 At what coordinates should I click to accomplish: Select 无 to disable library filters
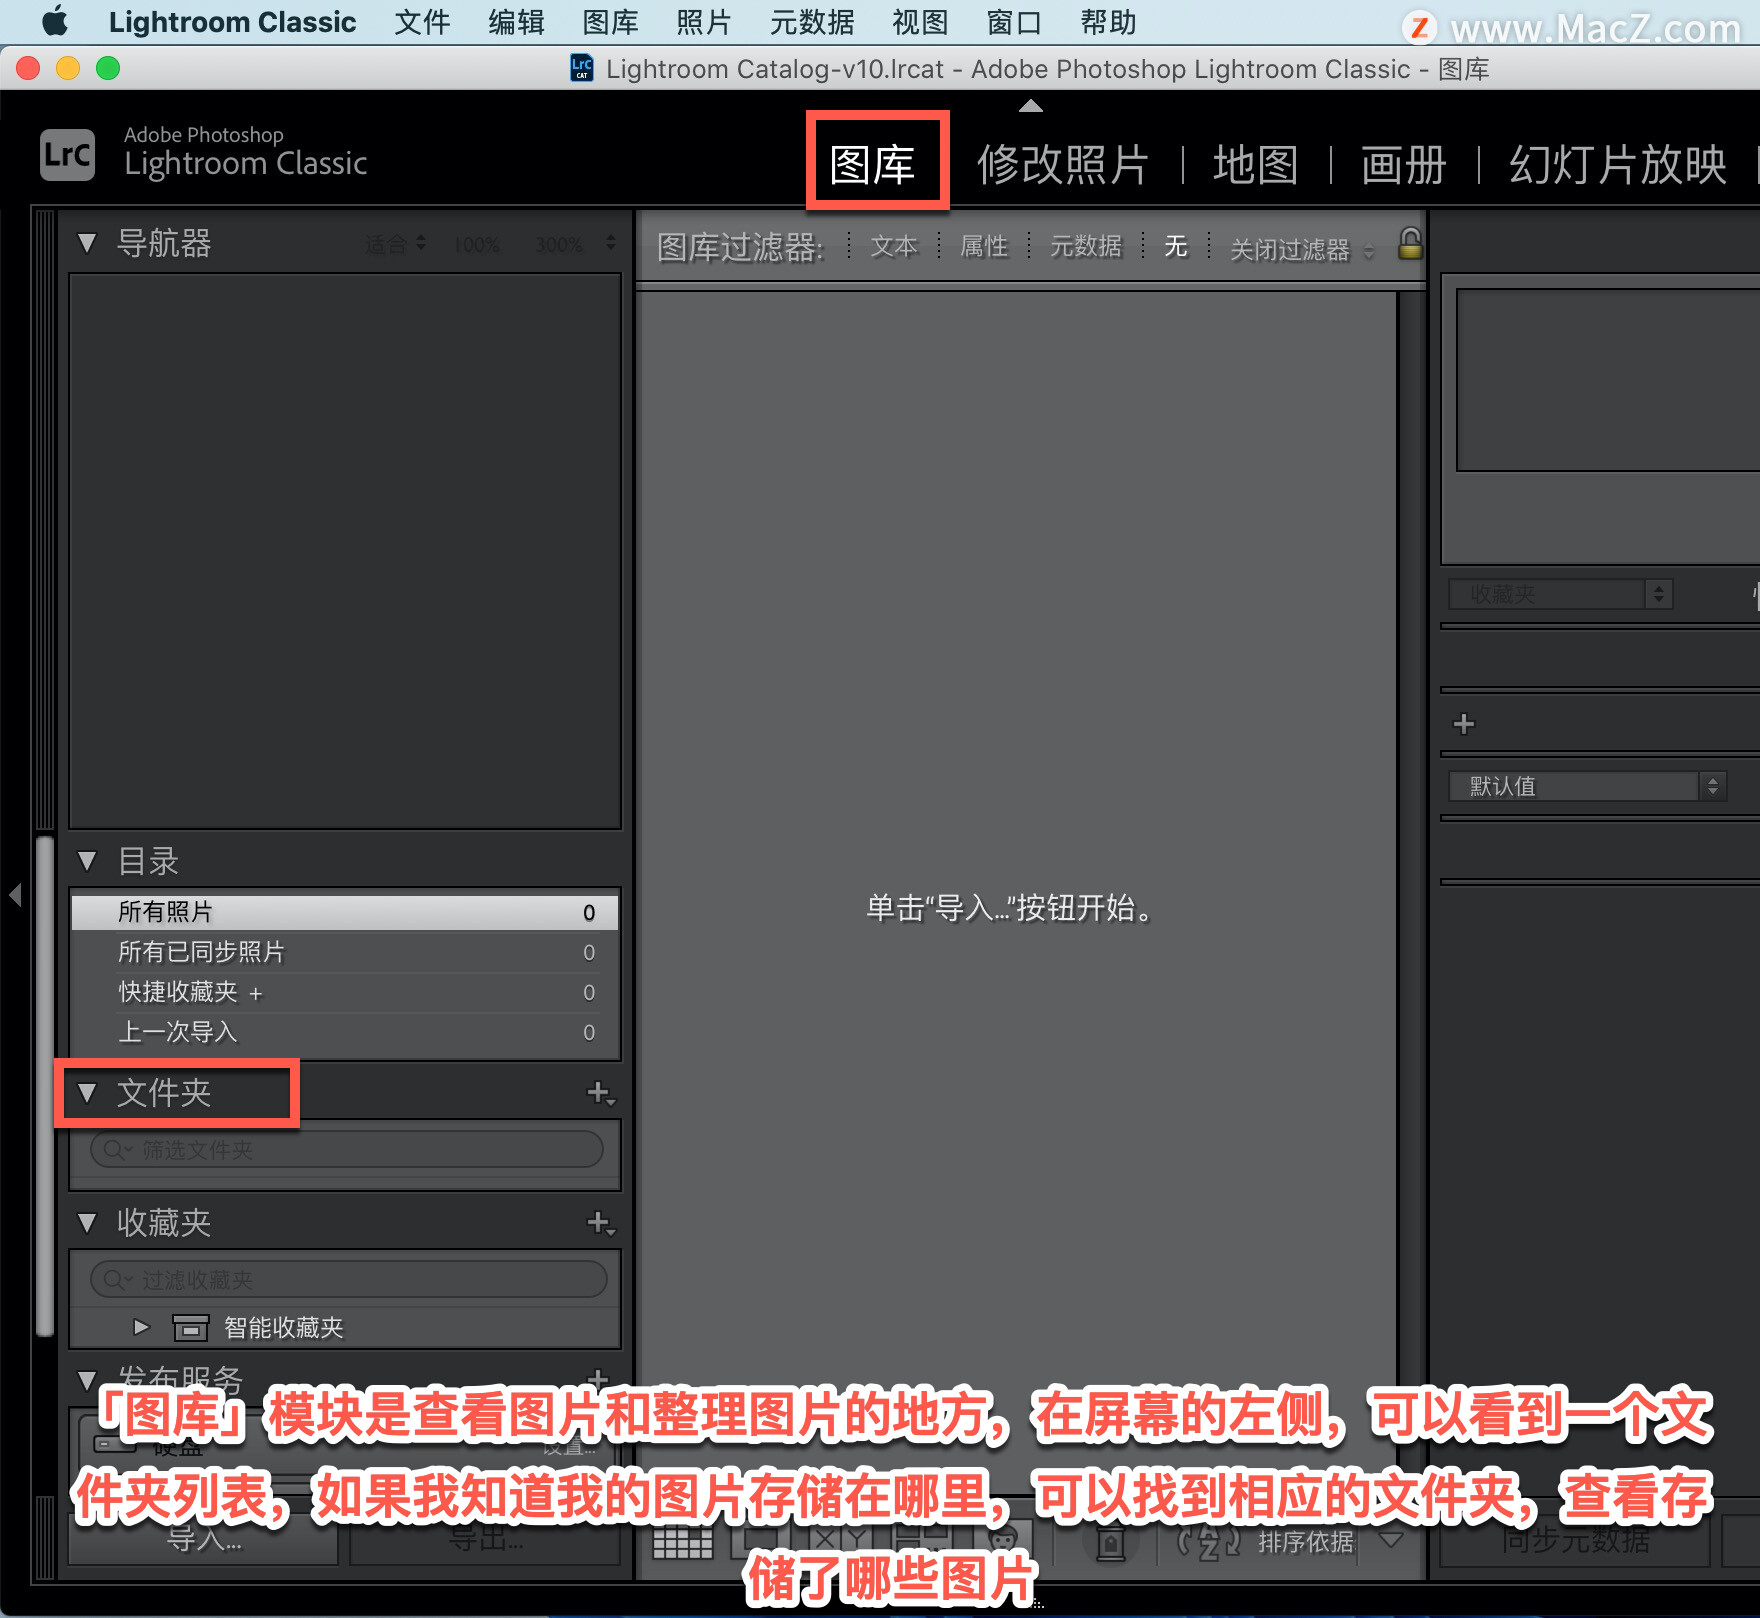point(1176,246)
